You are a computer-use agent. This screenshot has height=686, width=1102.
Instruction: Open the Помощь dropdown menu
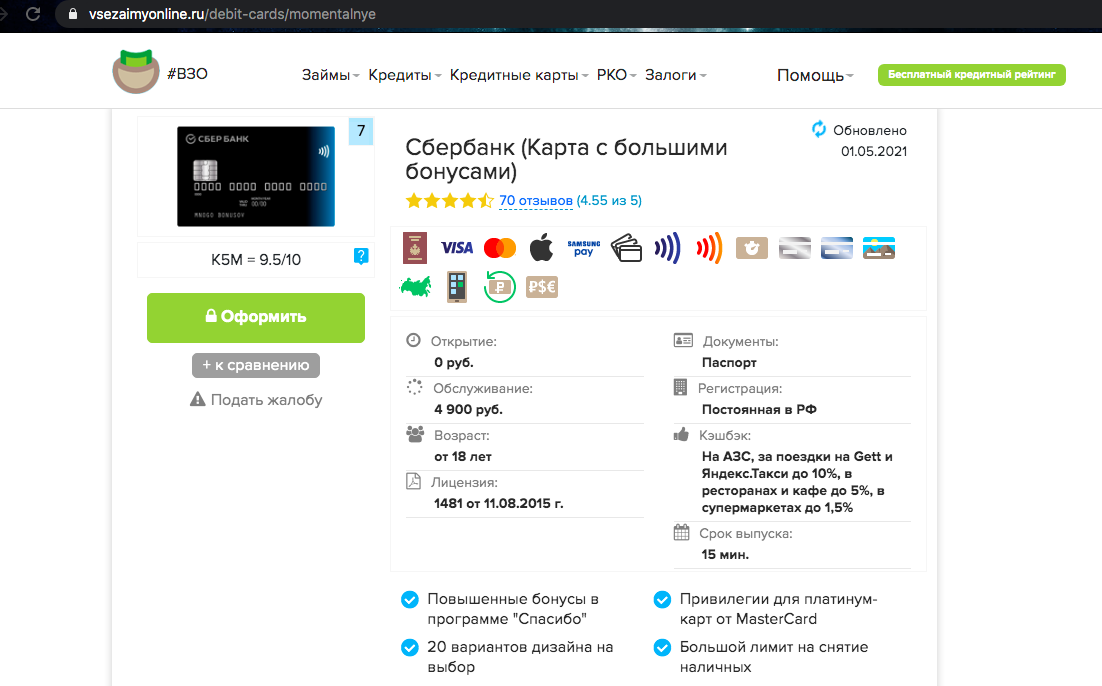[x=815, y=75]
